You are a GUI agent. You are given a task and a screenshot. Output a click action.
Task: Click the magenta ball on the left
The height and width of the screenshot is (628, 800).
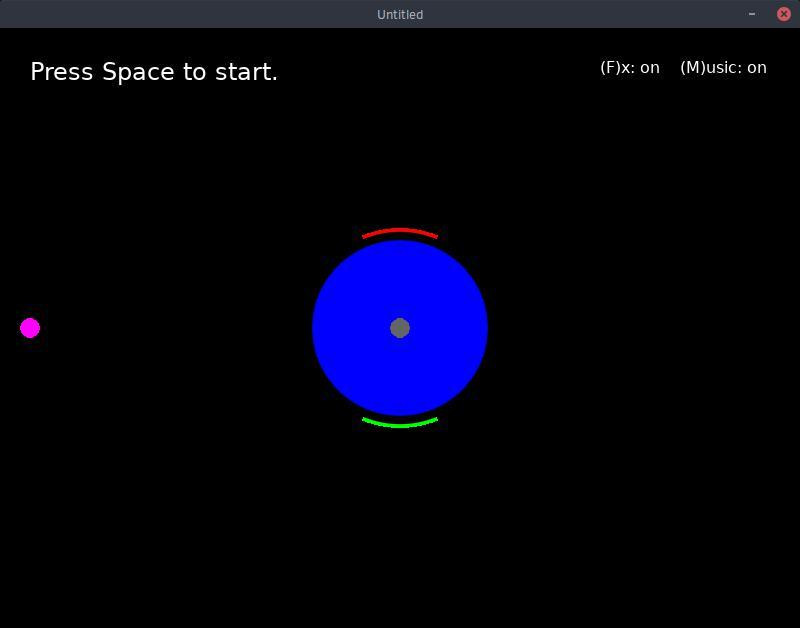(30, 328)
